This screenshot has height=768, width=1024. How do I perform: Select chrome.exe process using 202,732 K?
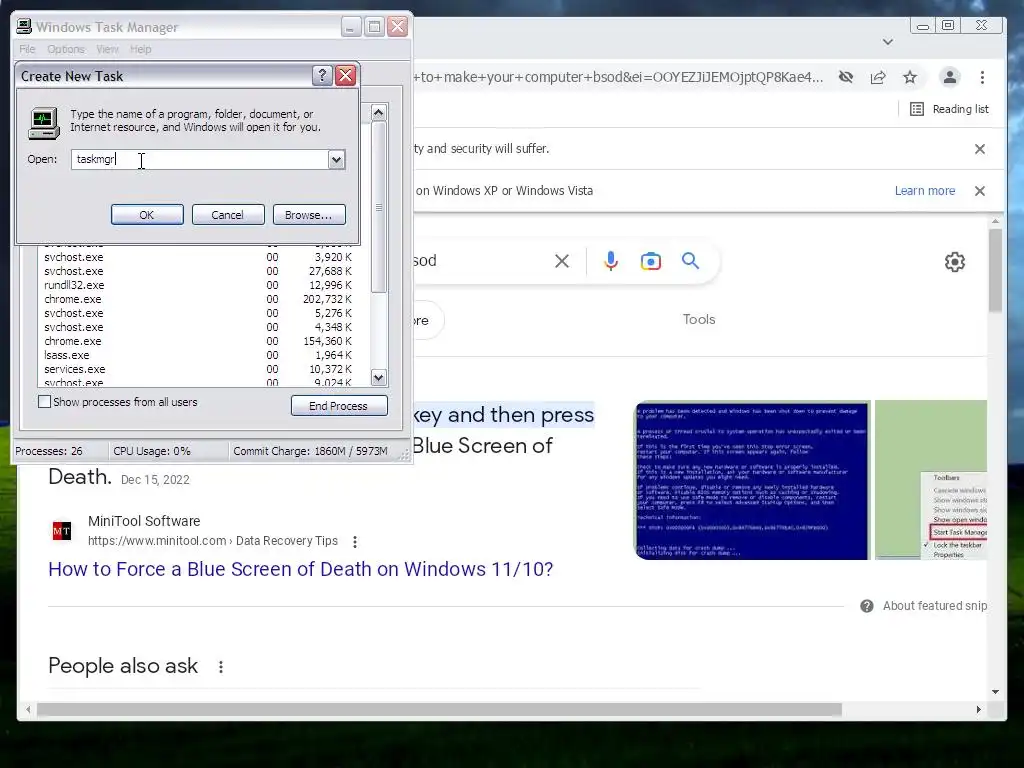tap(199, 299)
